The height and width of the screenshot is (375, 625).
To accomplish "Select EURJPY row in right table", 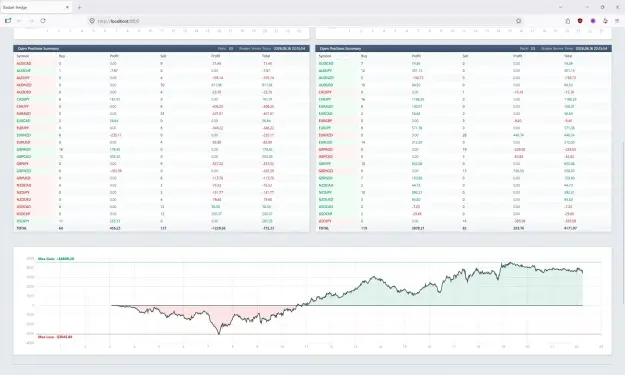I will 464,128.
